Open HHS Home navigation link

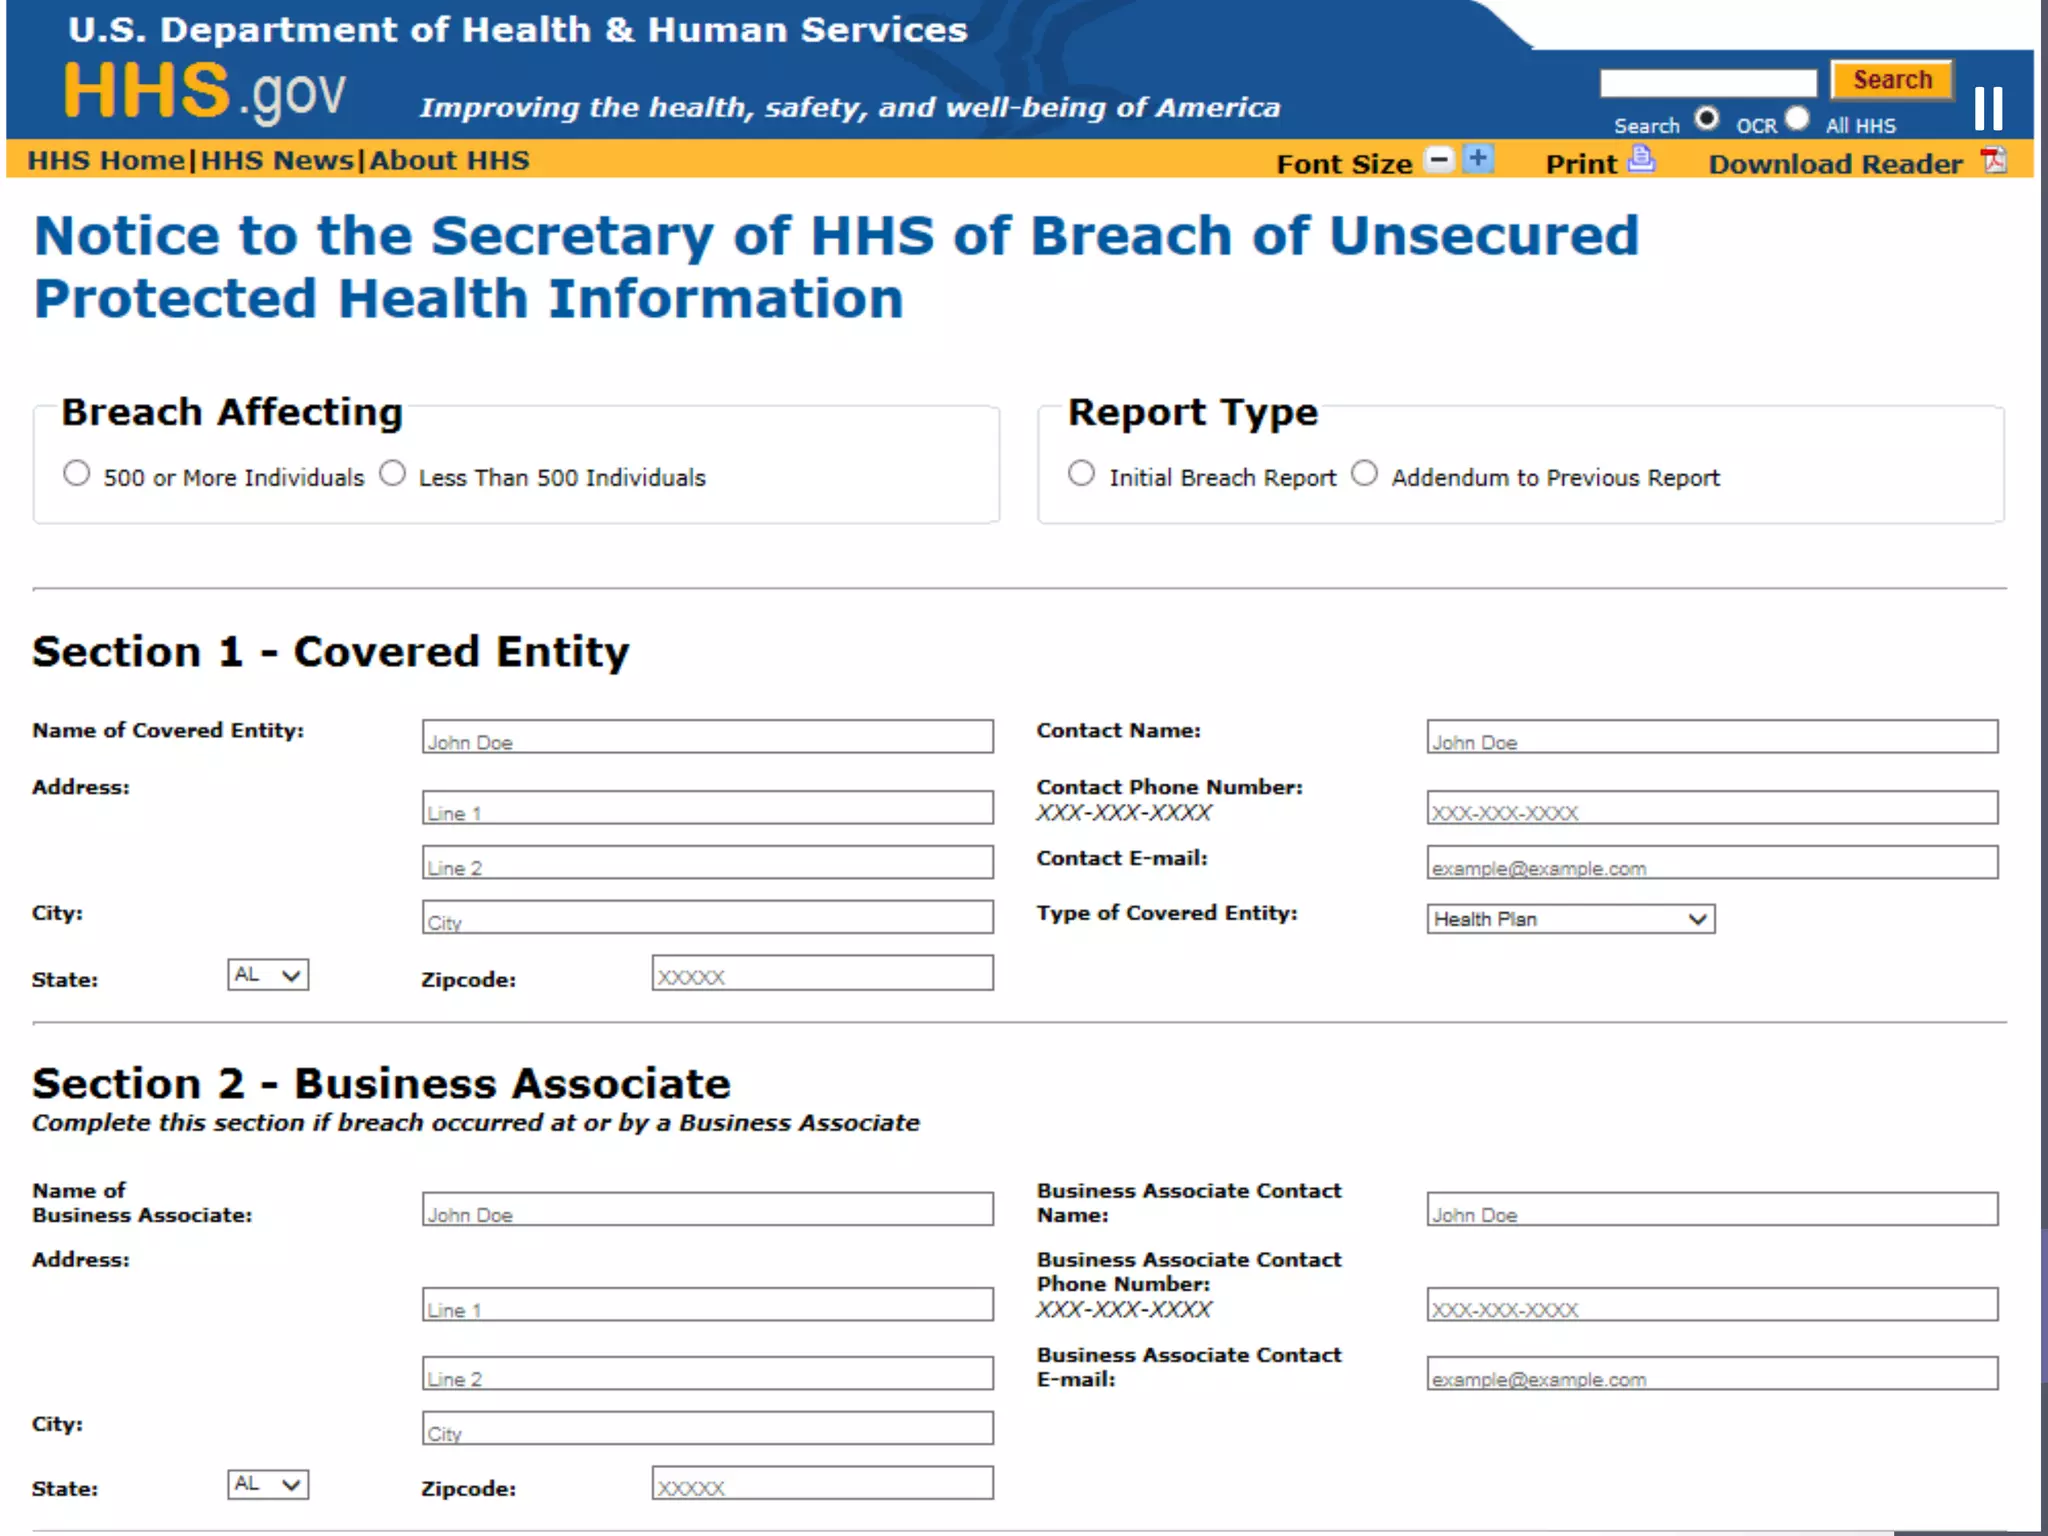pos(106,161)
